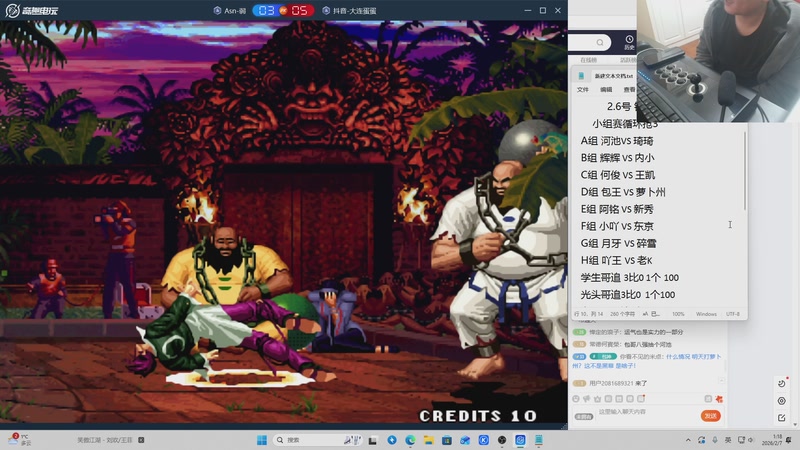The height and width of the screenshot is (450, 800).
Task: Click the line 'H组 吖王 vs 老k'
Action: point(616,260)
